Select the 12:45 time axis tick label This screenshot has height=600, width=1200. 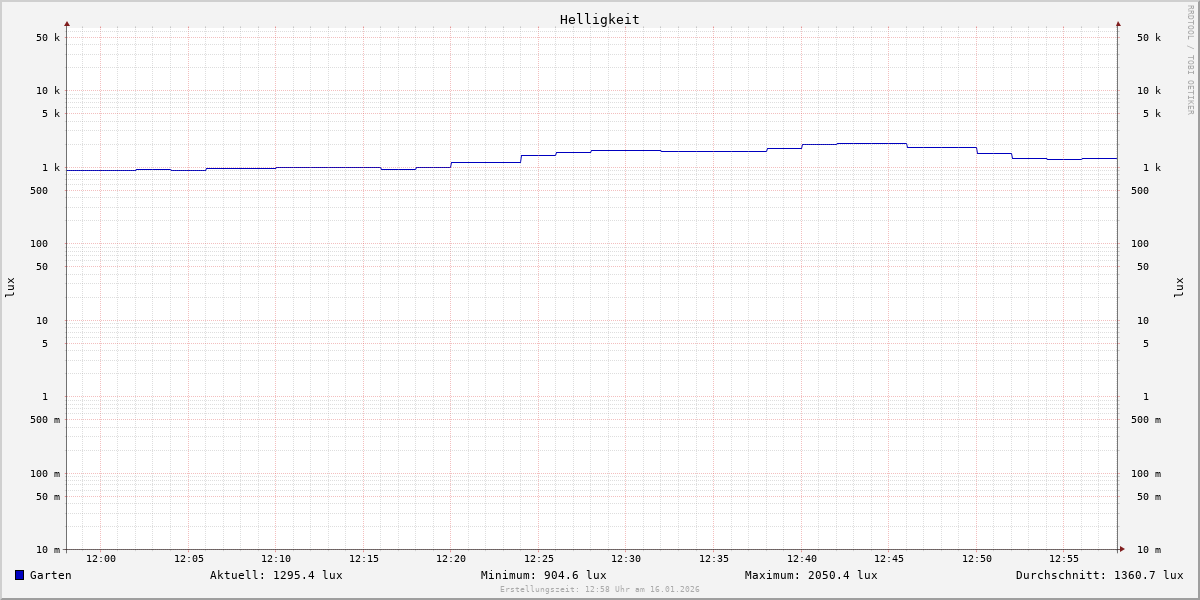(x=889, y=559)
